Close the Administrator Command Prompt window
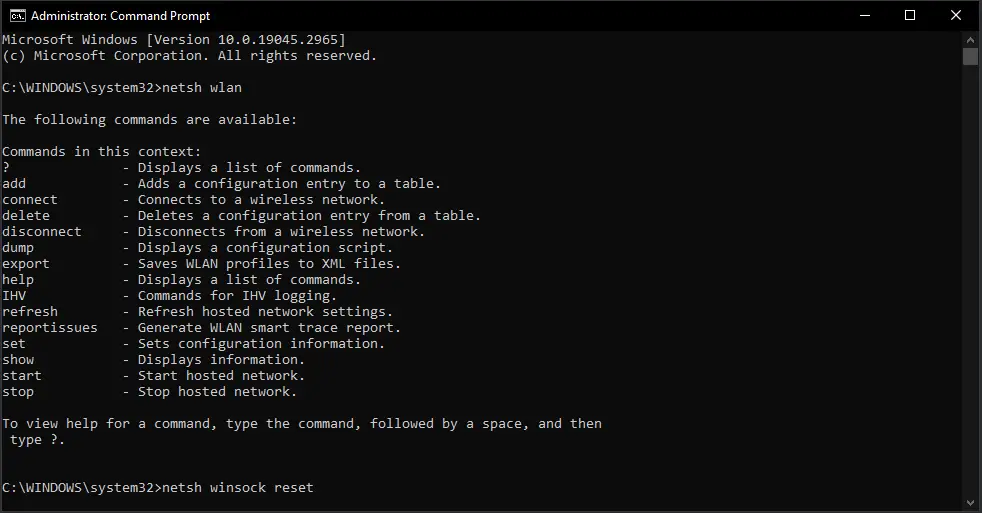982x513 pixels. tap(956, 16)
